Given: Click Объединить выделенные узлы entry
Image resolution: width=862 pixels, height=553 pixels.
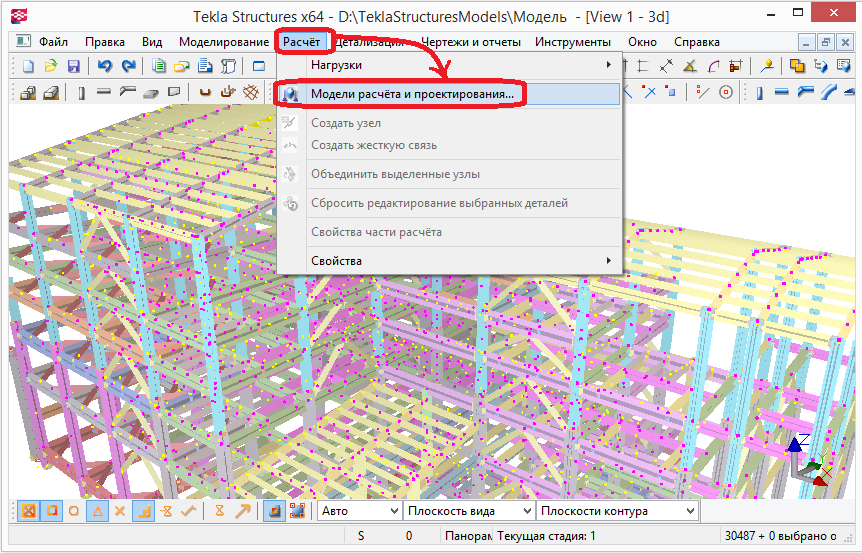Looking at the screenshot, I should pyautogui.click(x=450, y=174).
